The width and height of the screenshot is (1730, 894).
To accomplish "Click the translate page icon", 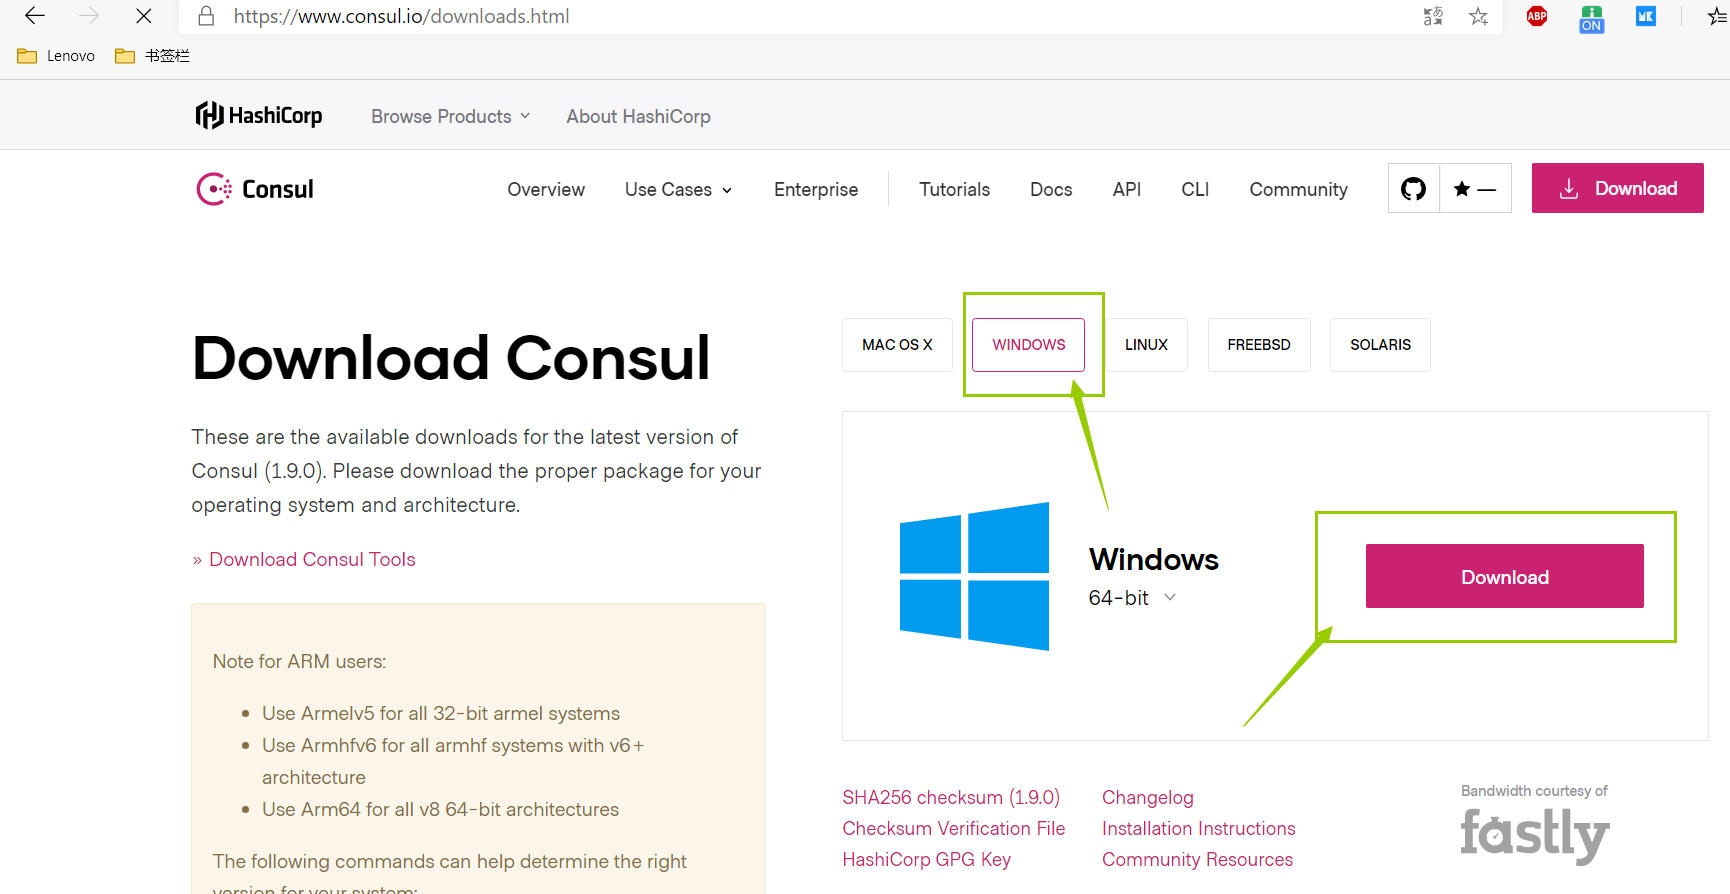I will pyautogui.click(x=1433, y=16).
